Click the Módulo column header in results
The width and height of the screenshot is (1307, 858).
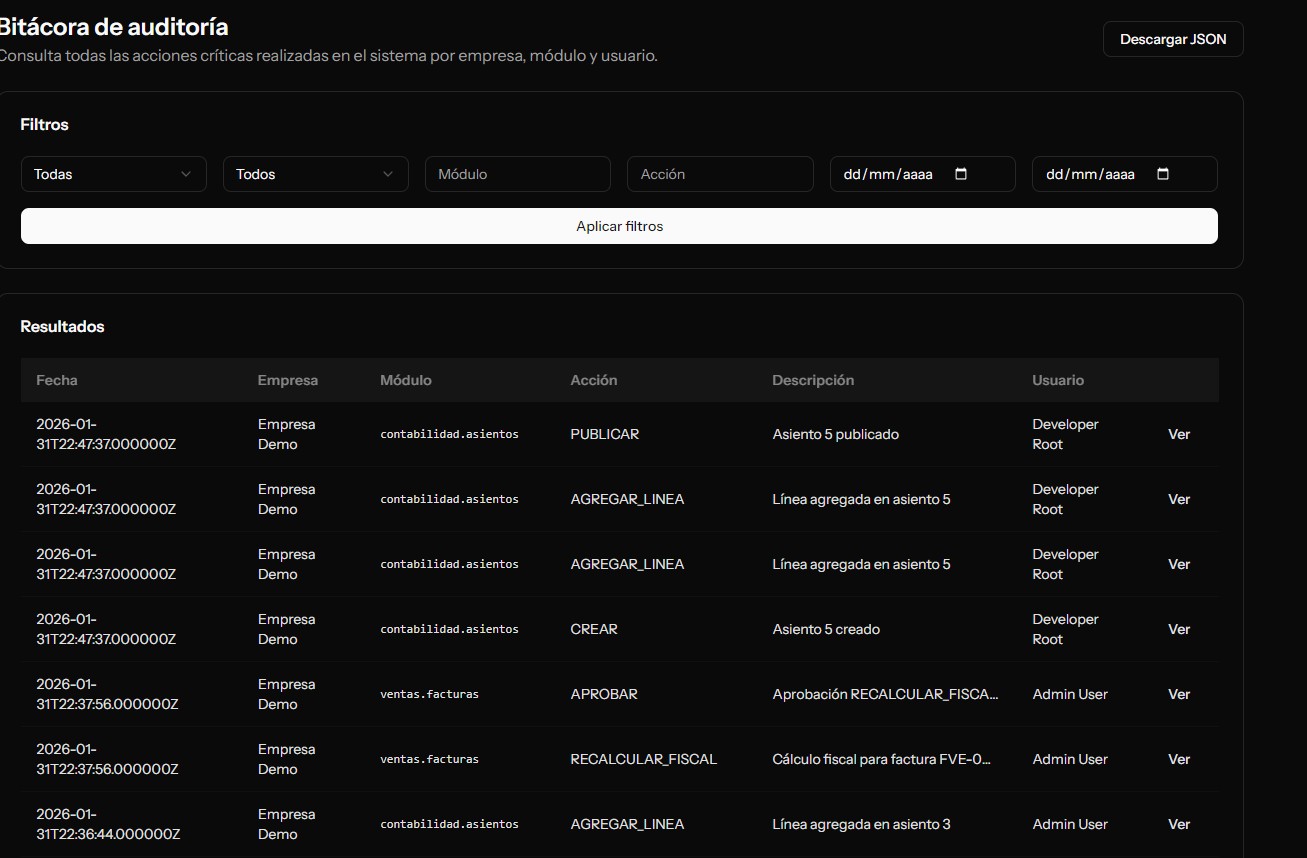pyautogui.click(x=405, y=380)
